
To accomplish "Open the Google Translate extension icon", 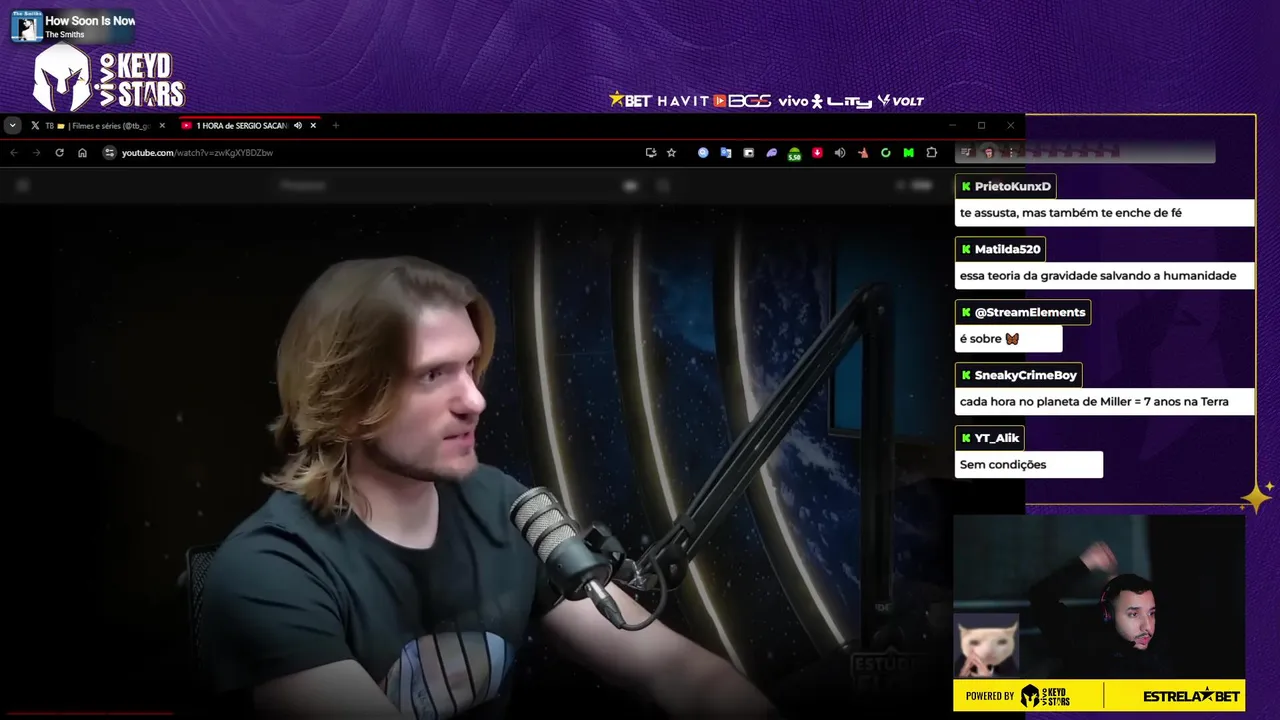I will pyautogui.click(x=726, y=153).
